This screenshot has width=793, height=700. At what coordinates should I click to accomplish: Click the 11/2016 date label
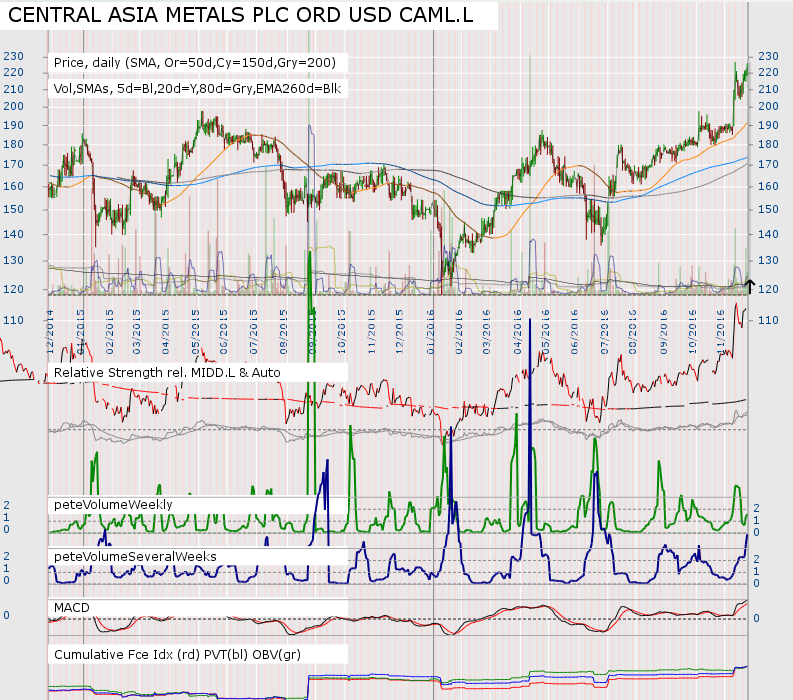[721, 332]
